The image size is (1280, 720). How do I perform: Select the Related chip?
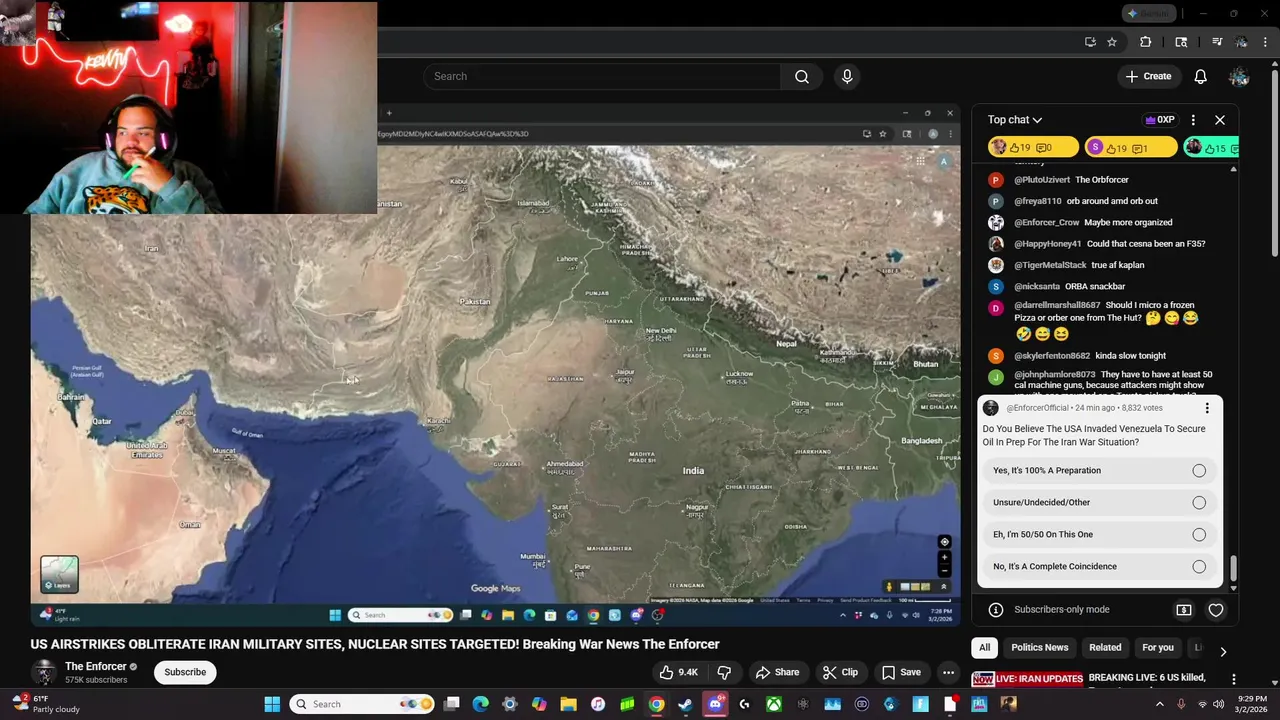pyautogui.click(x=1105, y=648)
